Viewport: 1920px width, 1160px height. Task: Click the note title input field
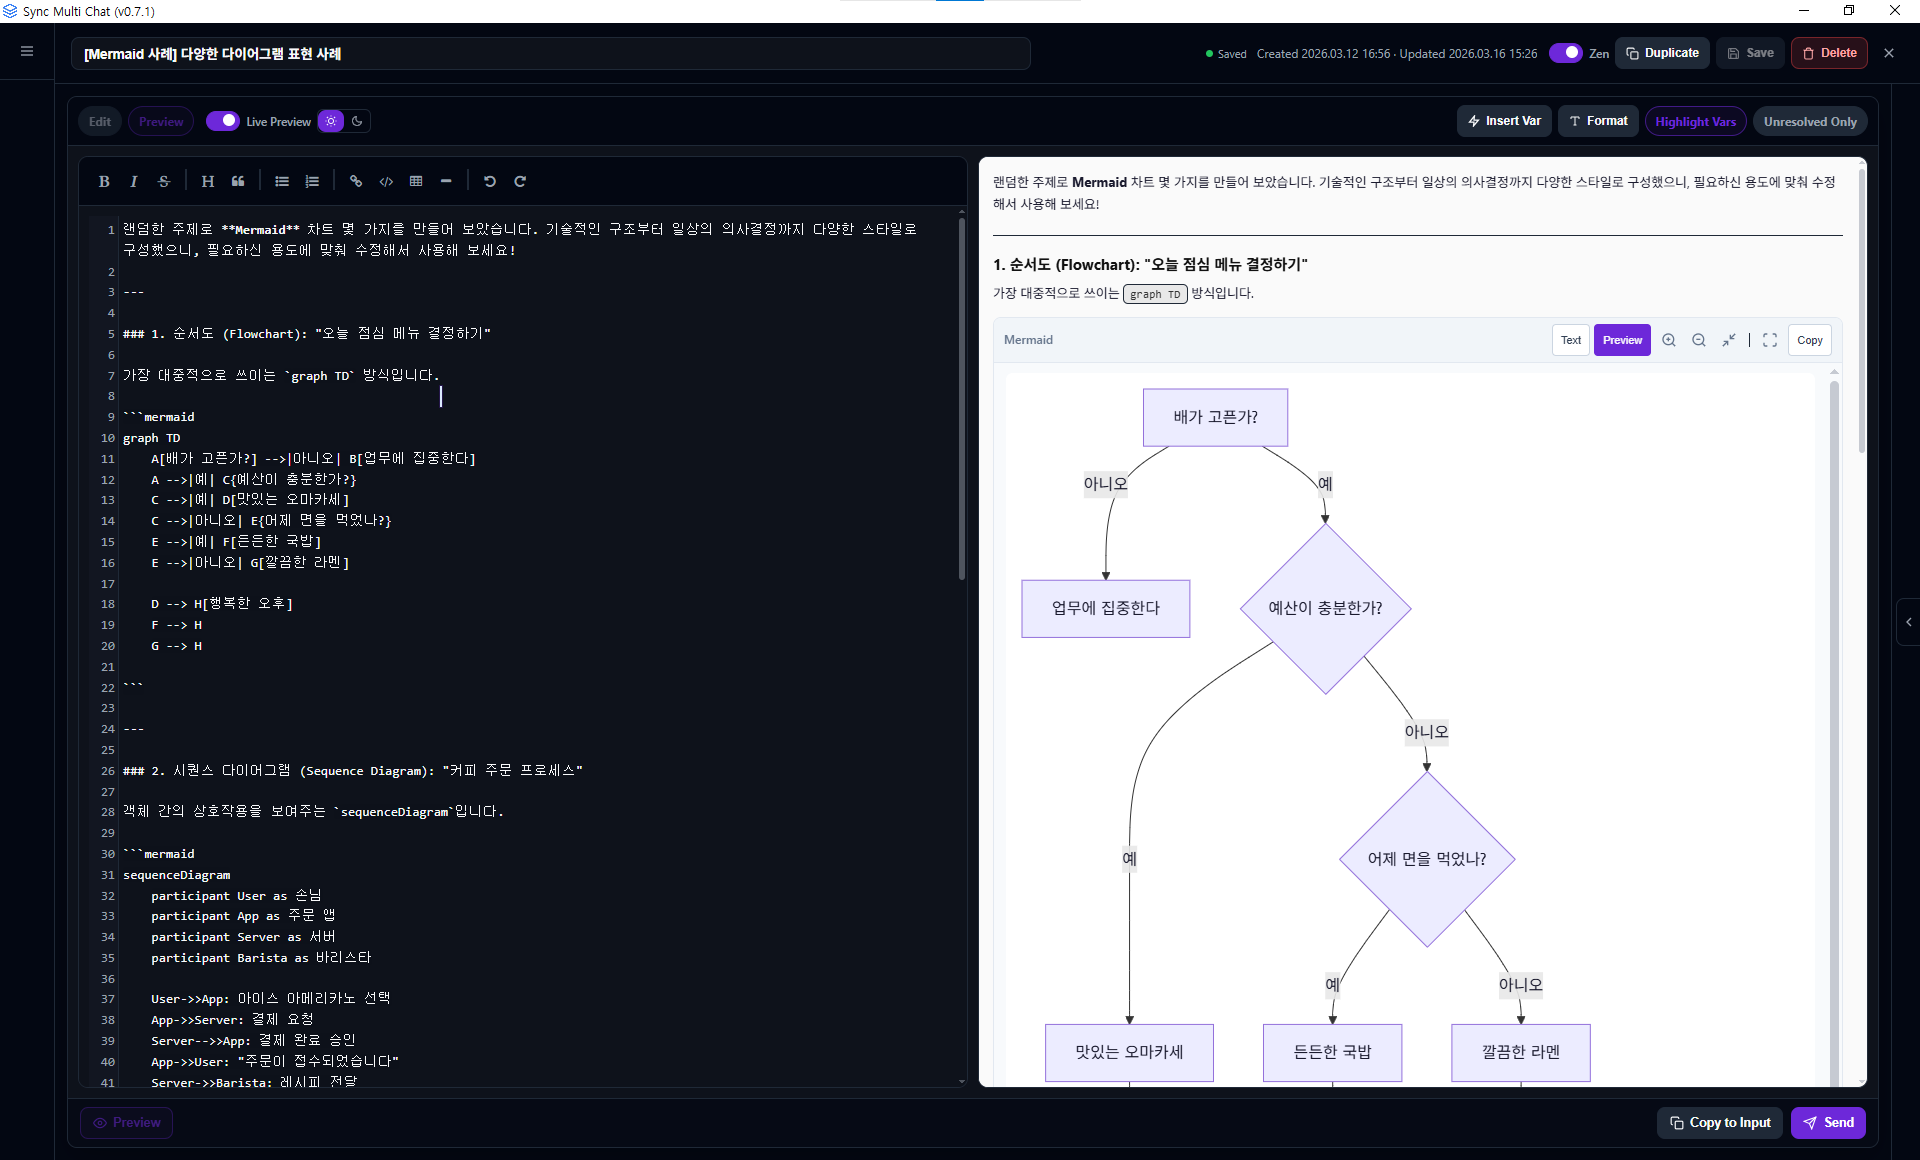tap(550, 54)
